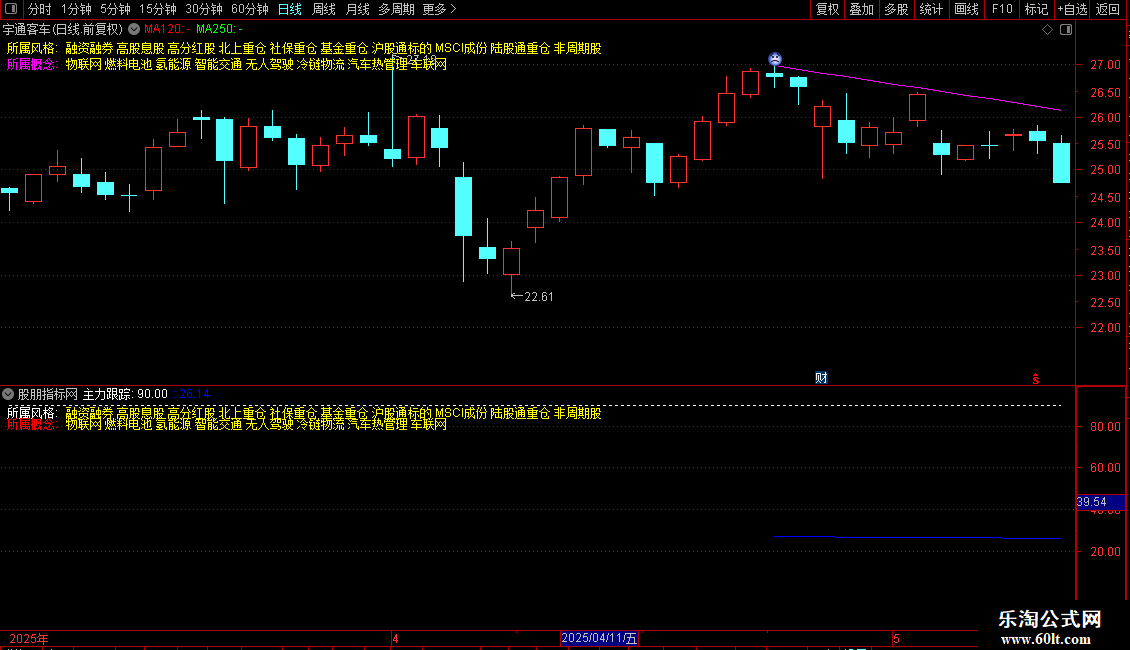Switch to 分时 view
This screenshot has height=650, width=1130.
tap(40, 9)
